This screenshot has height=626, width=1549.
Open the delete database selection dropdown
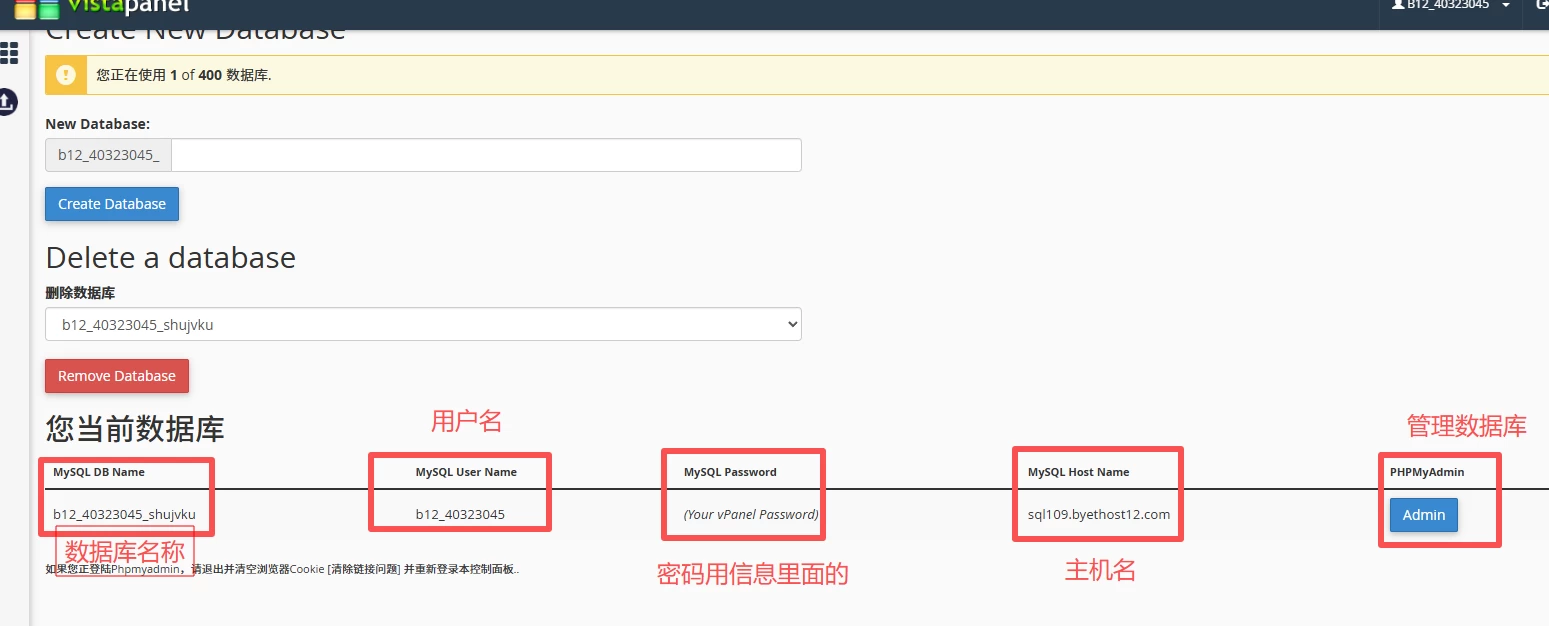[x=423, y=324]
